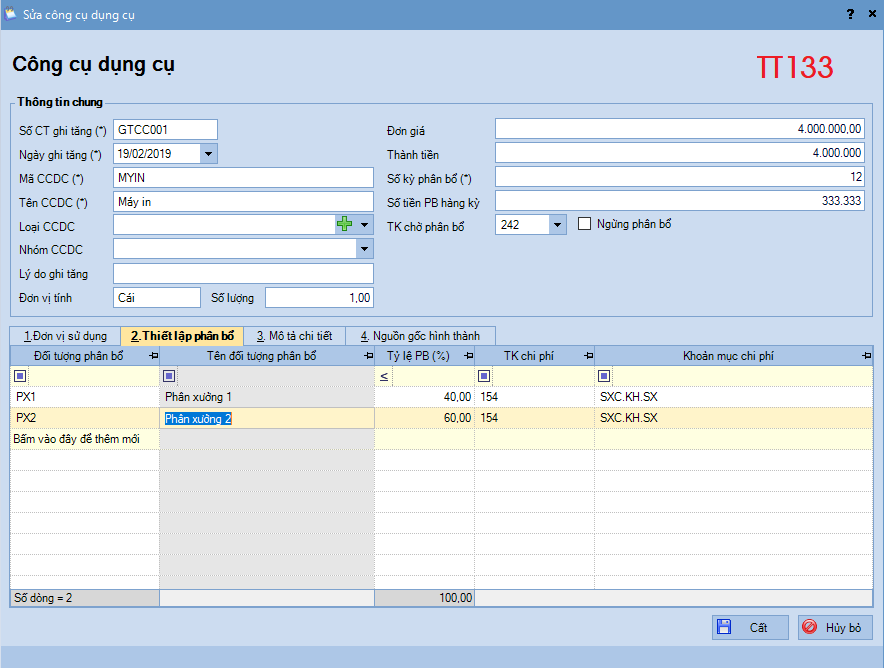Click the help question mark in title bar
The image size is (884, 668).
850,15
